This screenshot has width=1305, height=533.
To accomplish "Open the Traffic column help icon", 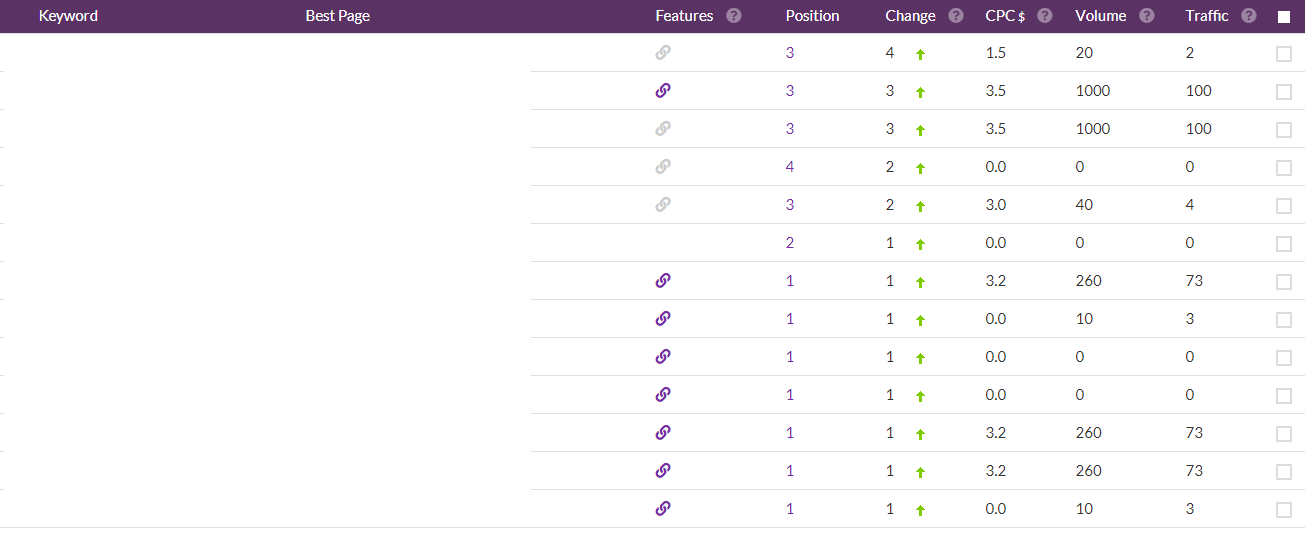I will (x=1249, y=16).
